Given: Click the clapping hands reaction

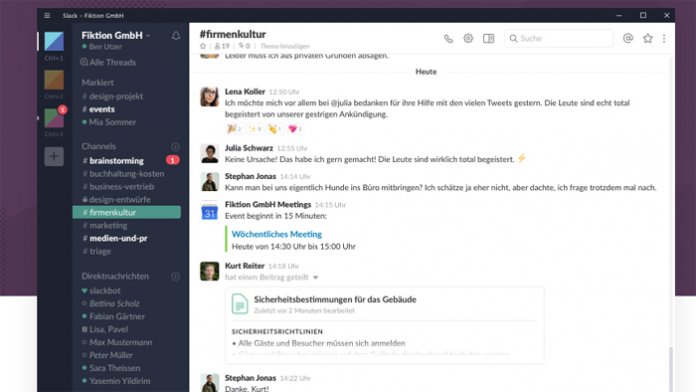Looking at the screenshot, I should coord(275,129).
